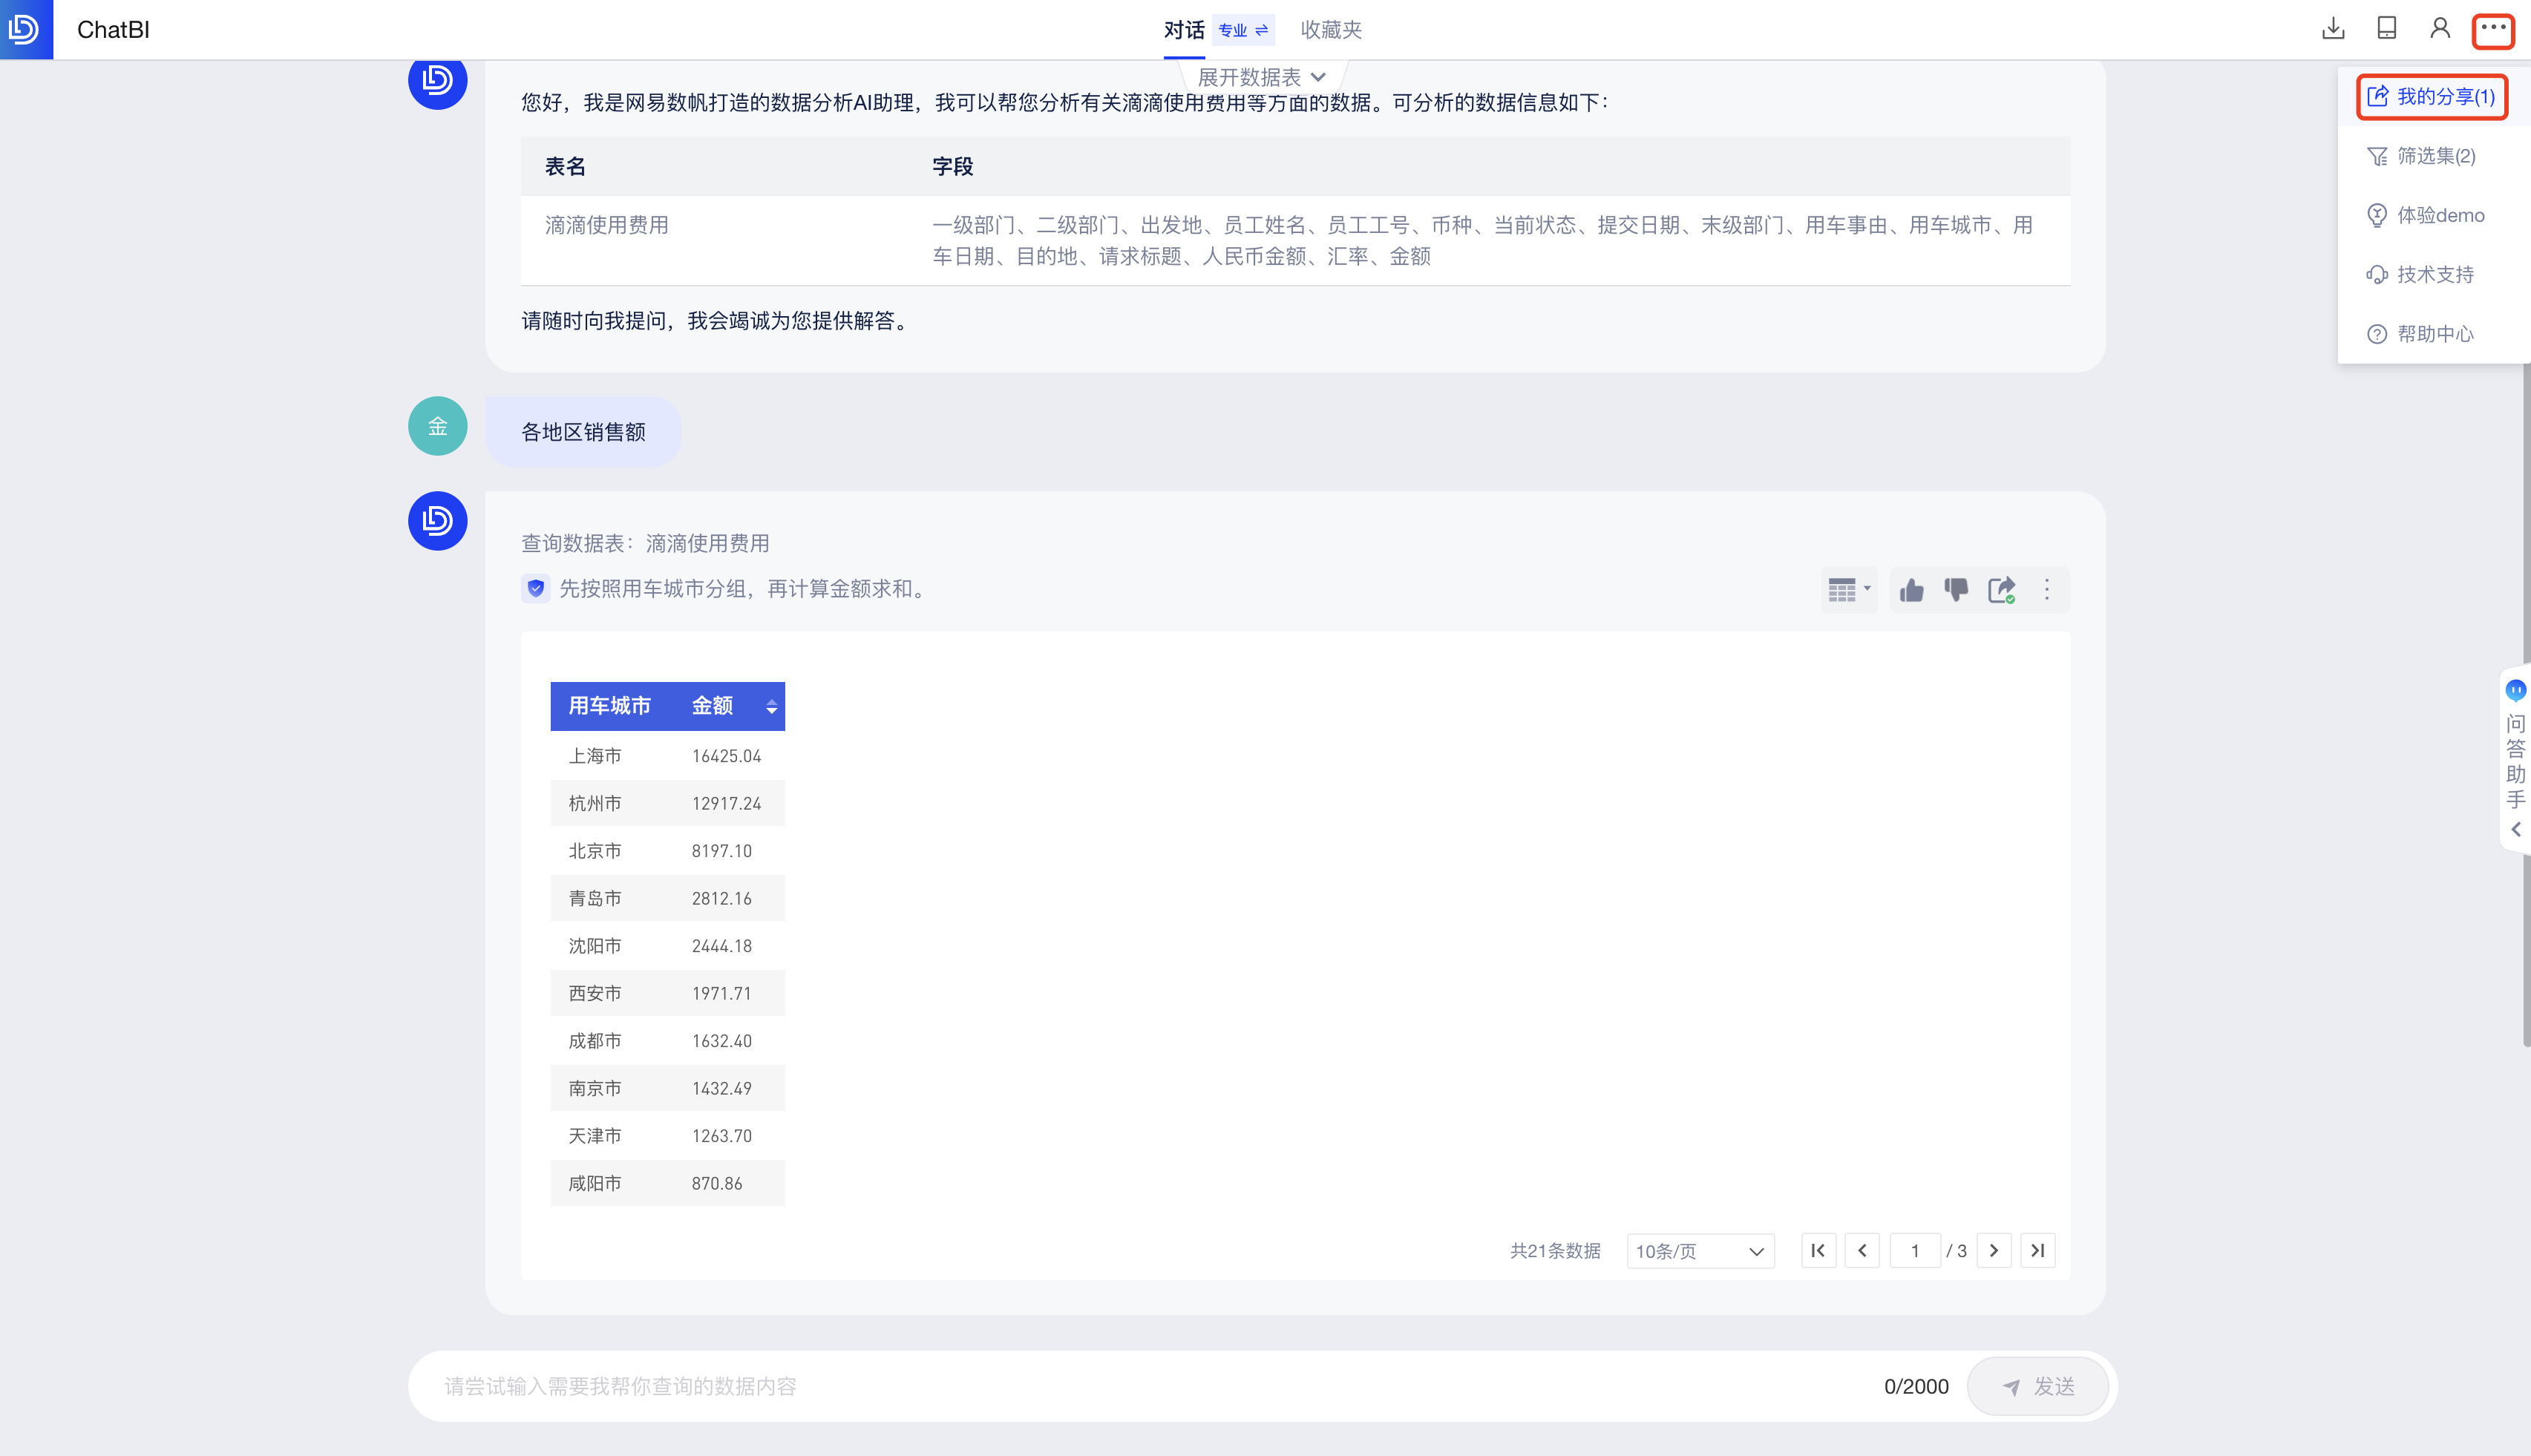2531x1456 pixels.
Task: Click the share answer icon
Action: coord(2001,590)
